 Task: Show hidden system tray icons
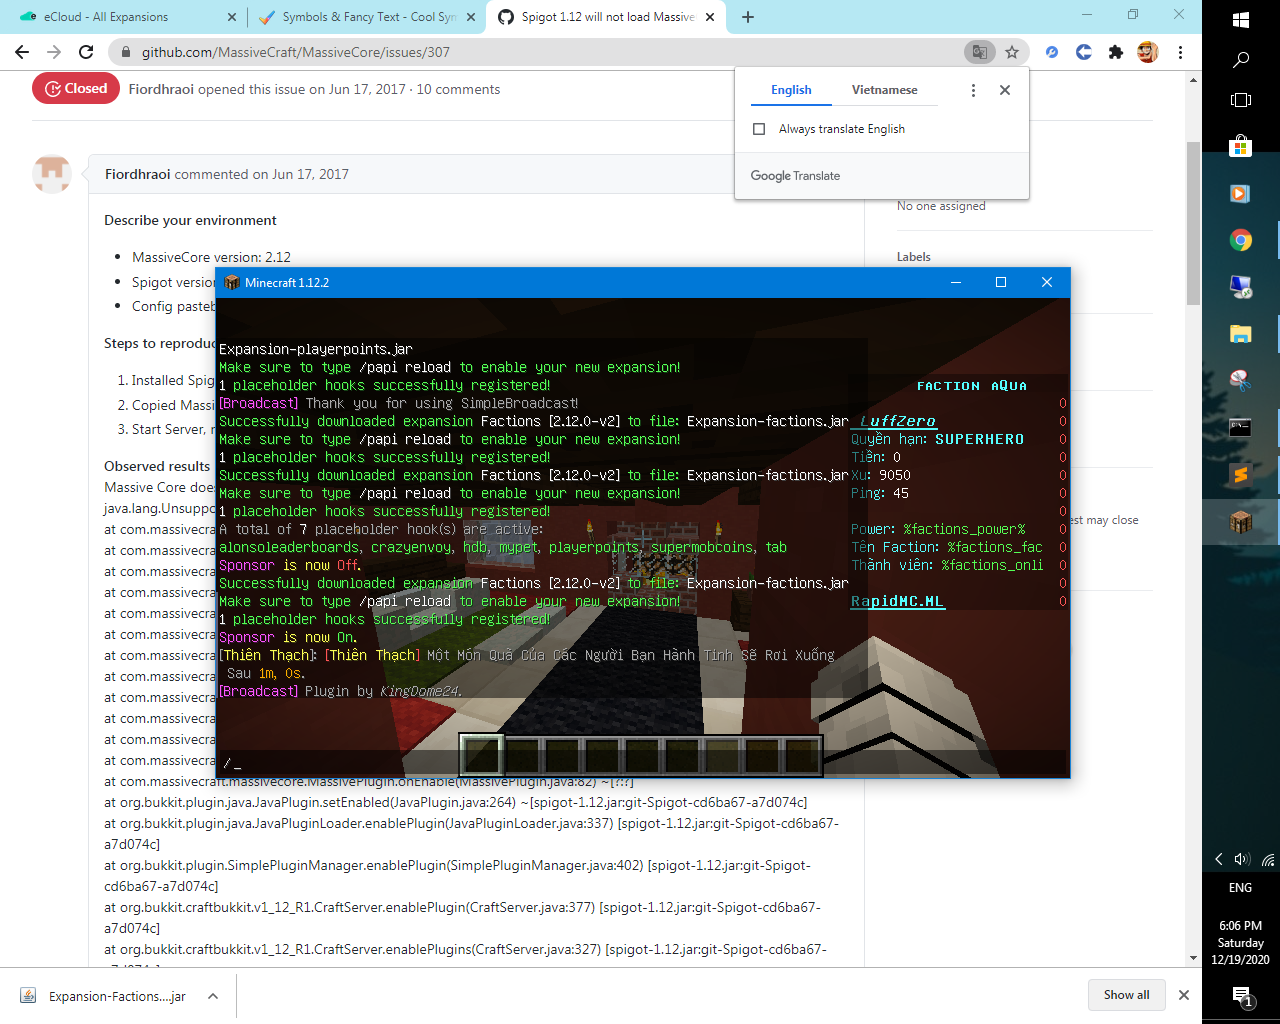[1218, 859]
